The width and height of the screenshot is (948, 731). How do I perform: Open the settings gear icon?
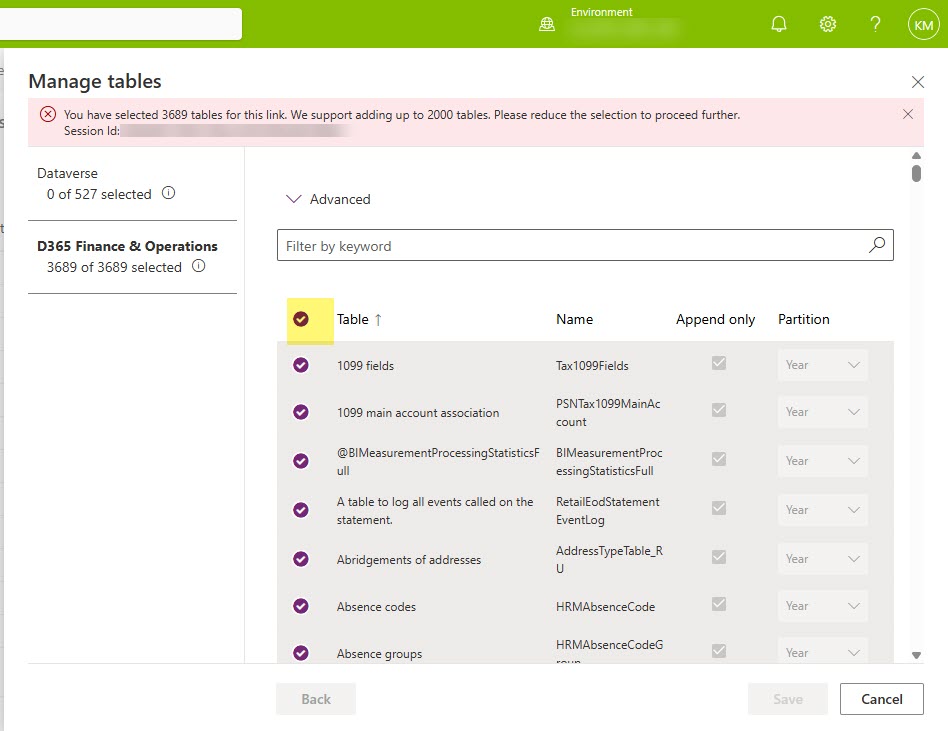coord(828,24)
